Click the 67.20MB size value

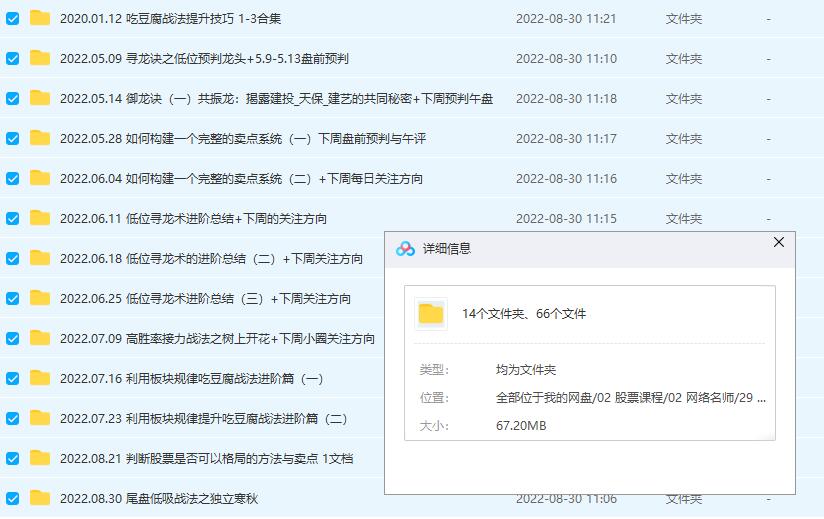point(521,426)
